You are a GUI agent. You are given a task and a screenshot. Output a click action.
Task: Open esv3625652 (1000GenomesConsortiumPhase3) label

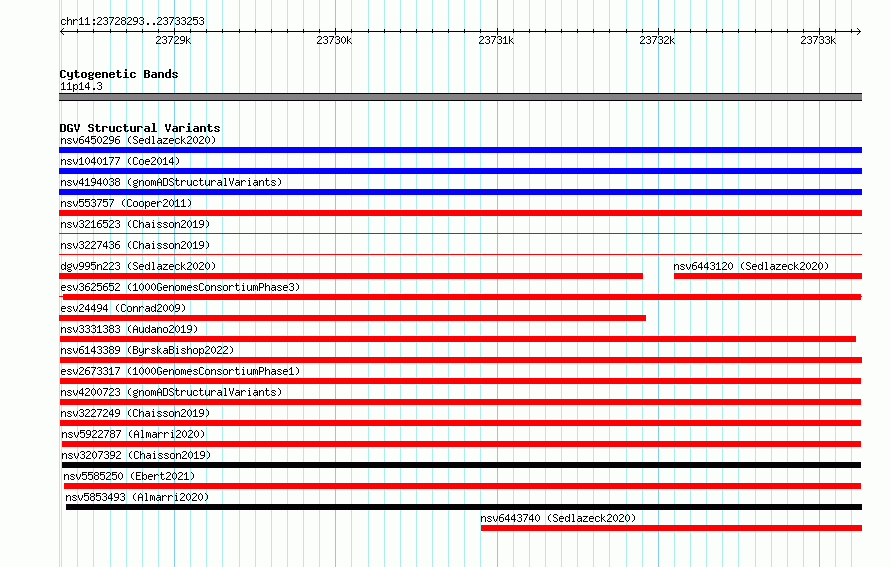180,287
